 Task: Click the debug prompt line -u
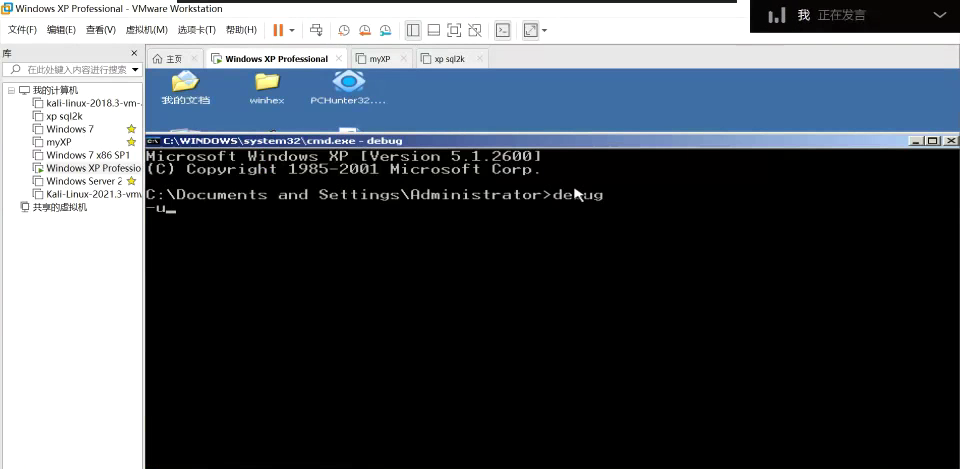click(161, 208)
